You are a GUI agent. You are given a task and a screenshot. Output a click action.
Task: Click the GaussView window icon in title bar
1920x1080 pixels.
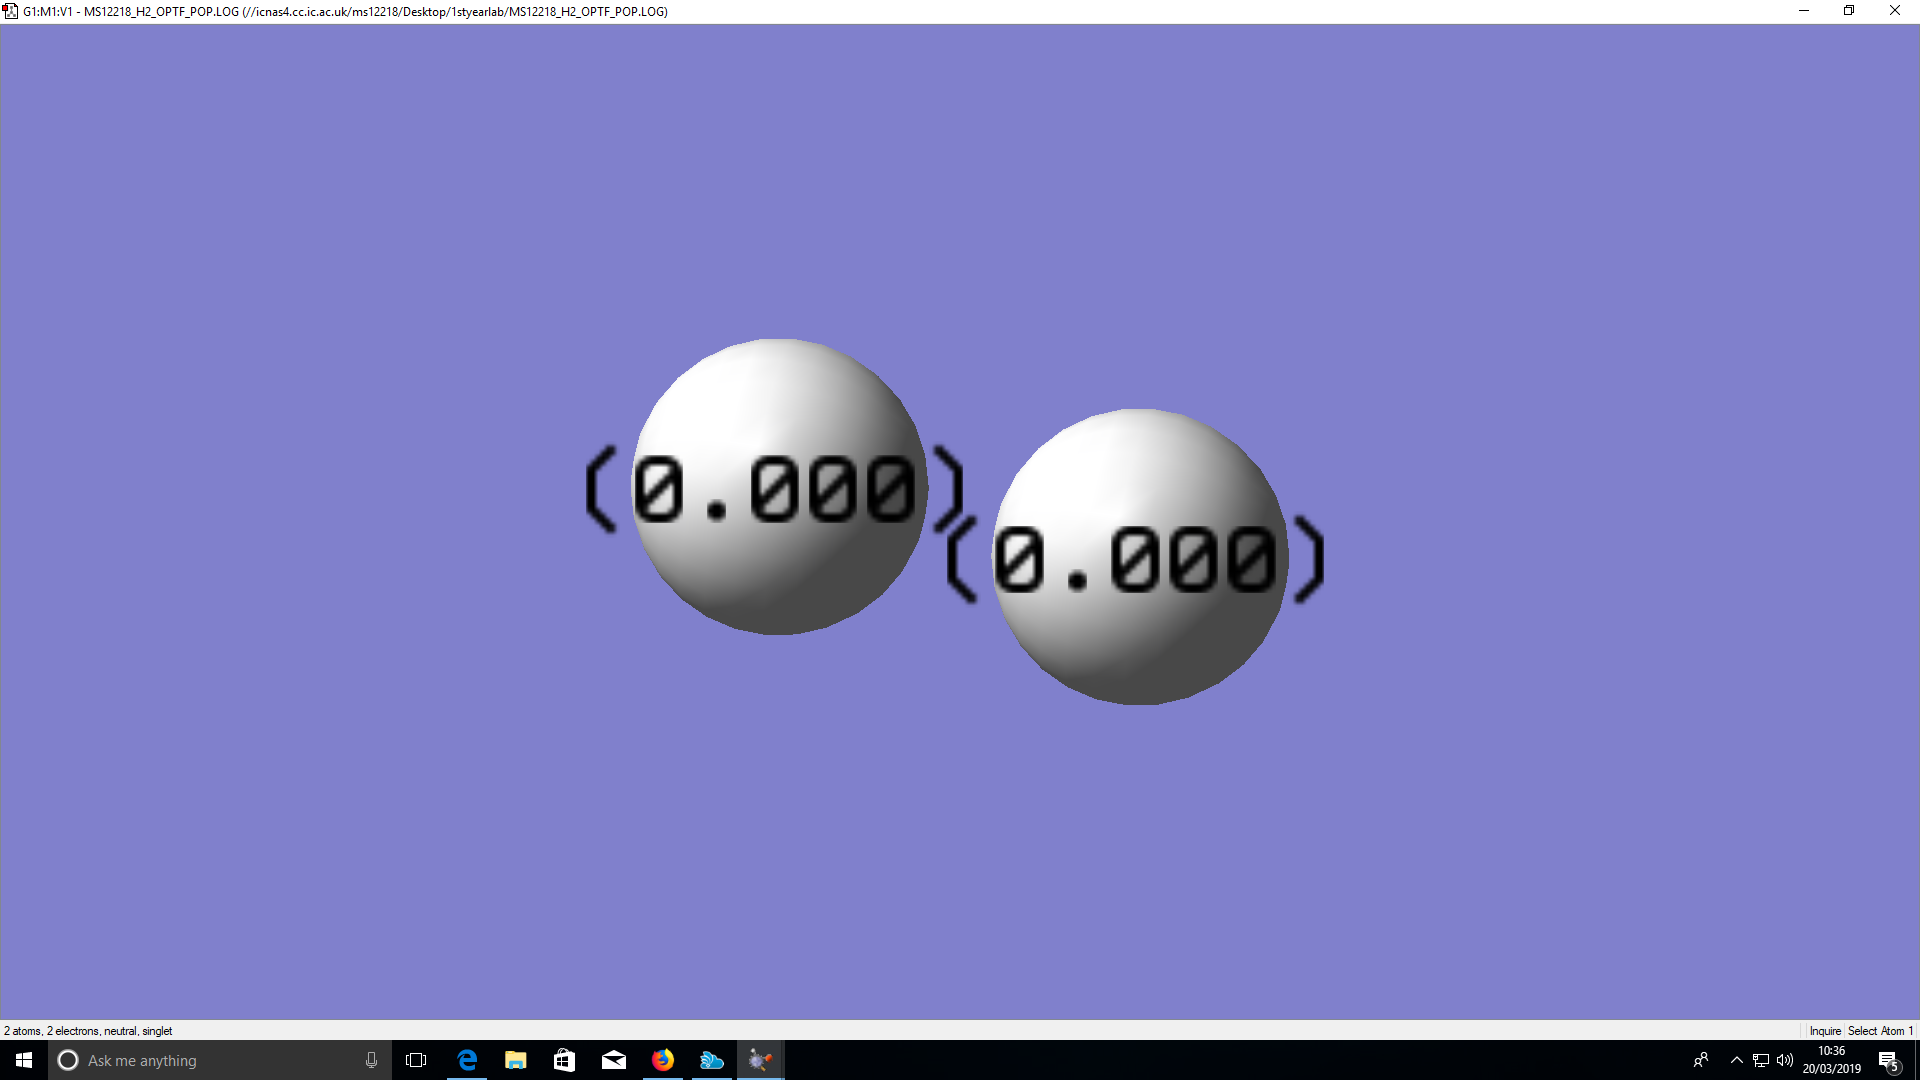10,11
